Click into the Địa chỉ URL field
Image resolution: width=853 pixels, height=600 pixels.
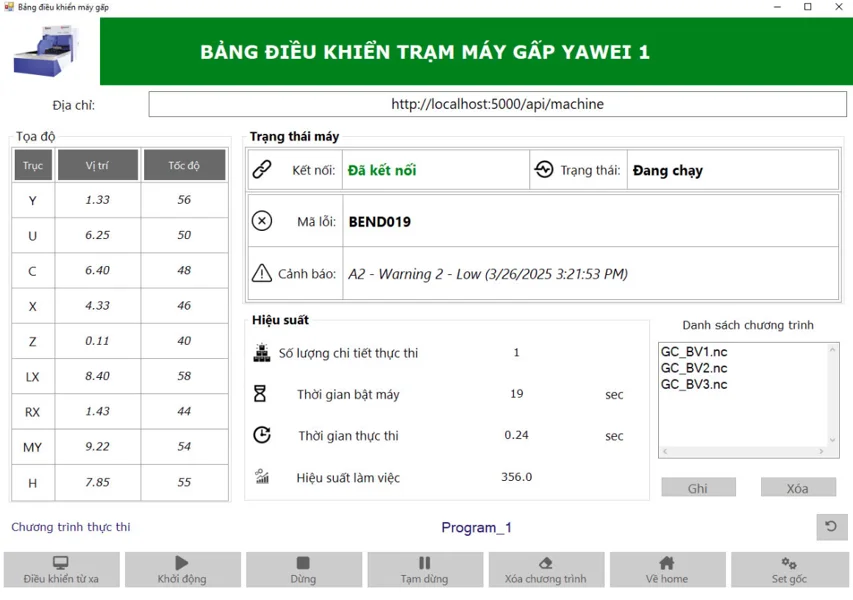(x=497, y=104)
